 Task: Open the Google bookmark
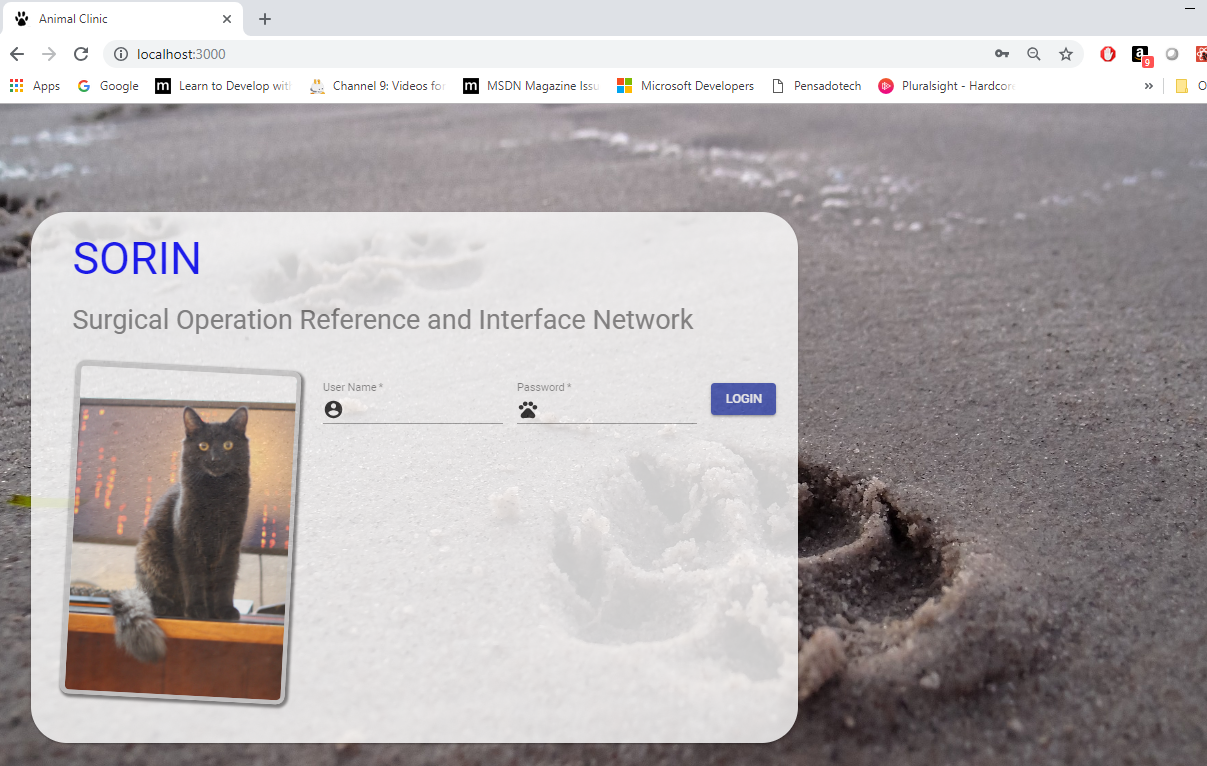tap(108, 86)
